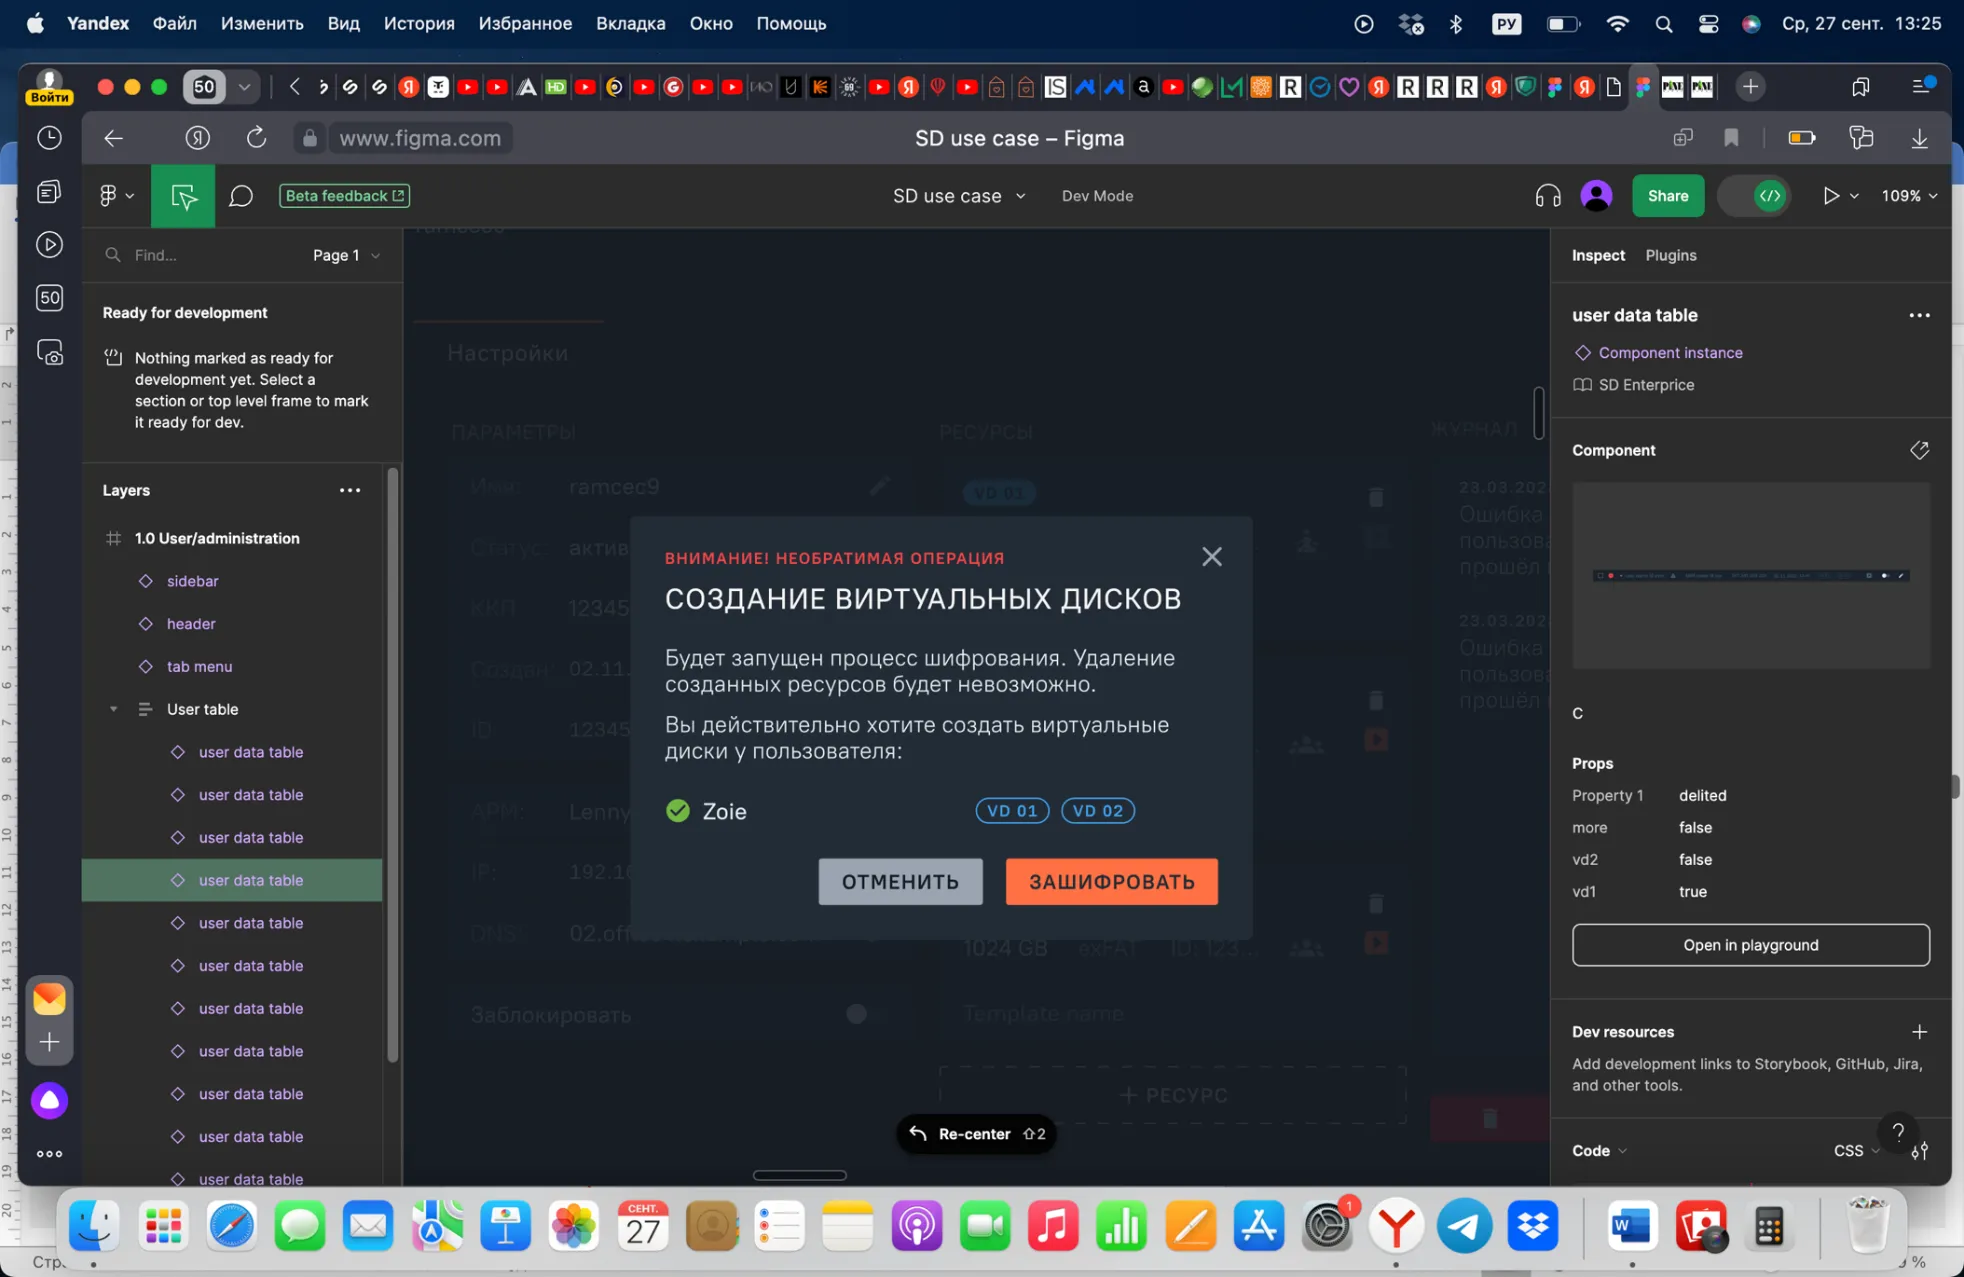1964x1277 pixels.
Task: Open the Figma main menu icon
Action: 116,196
